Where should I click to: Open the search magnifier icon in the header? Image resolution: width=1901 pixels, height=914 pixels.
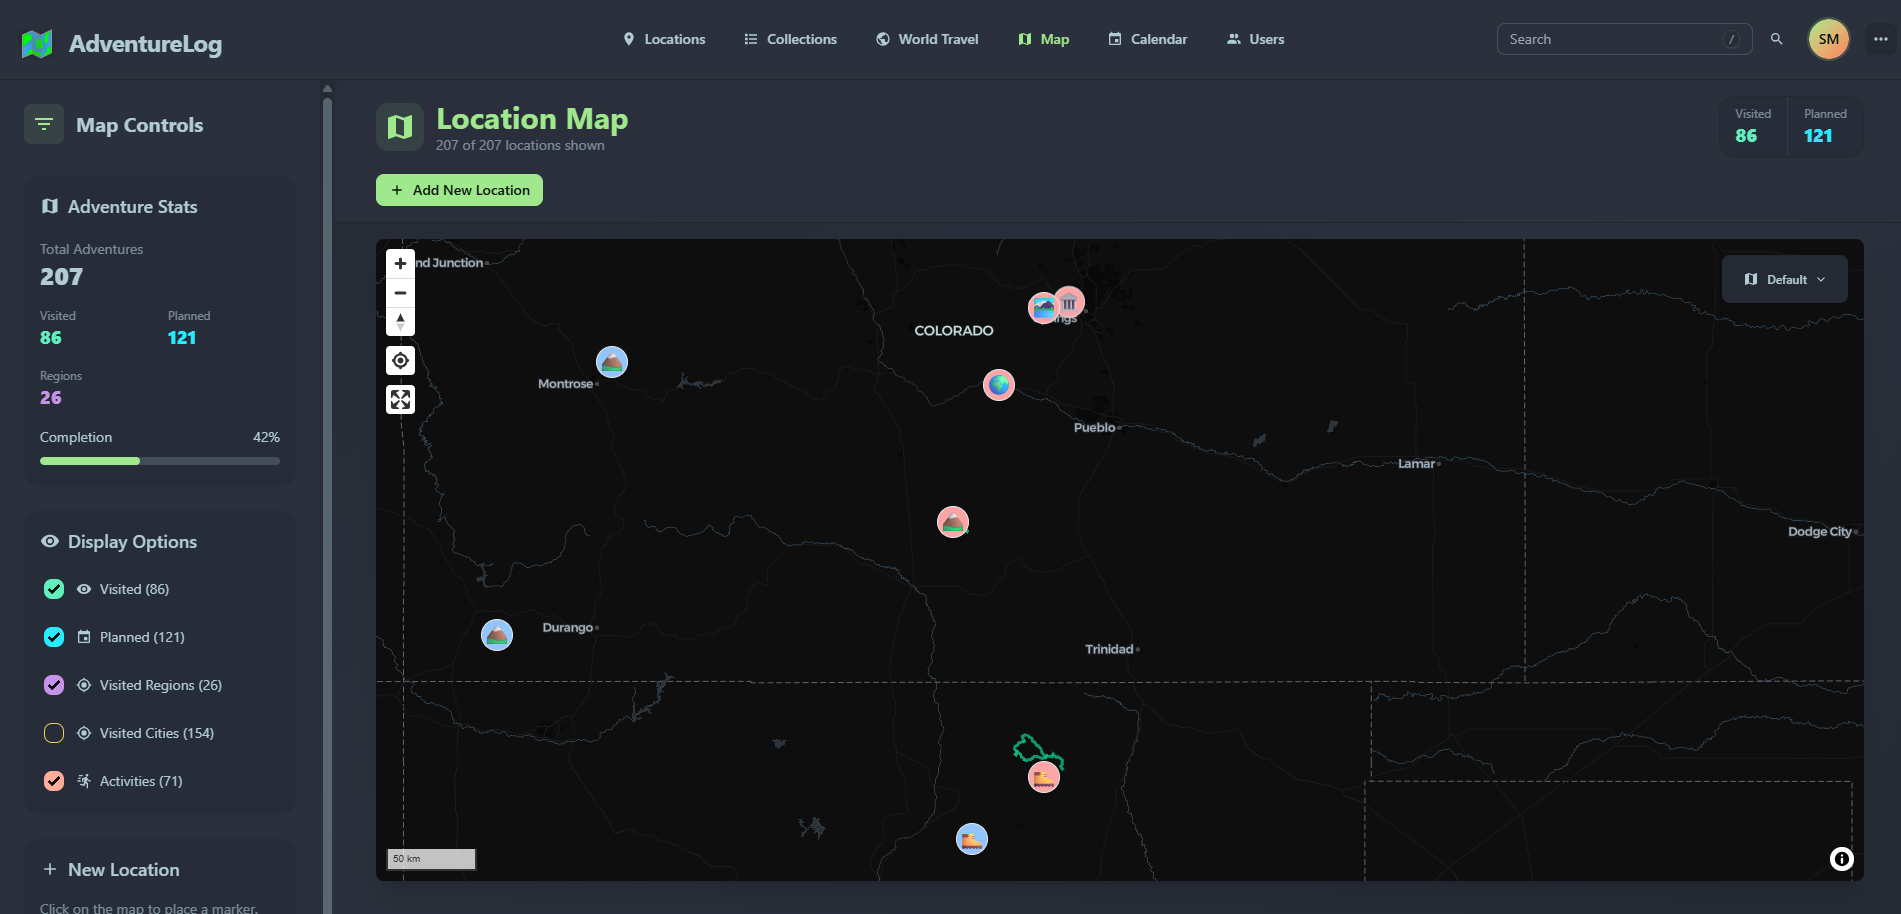tap(1777, 39)
